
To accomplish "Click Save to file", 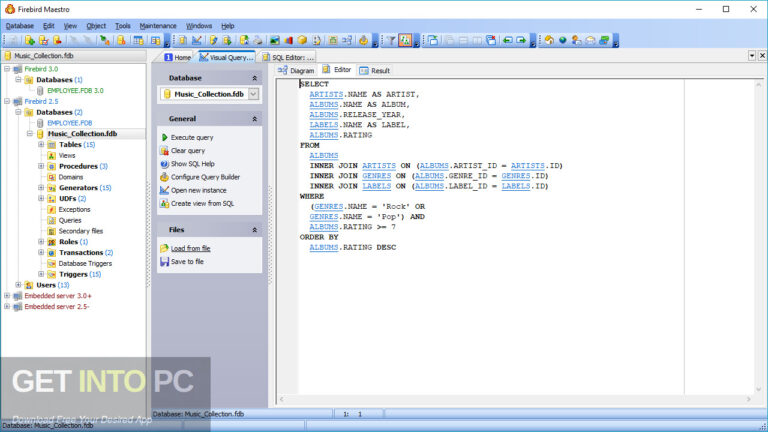I will [x=187, y=262].
